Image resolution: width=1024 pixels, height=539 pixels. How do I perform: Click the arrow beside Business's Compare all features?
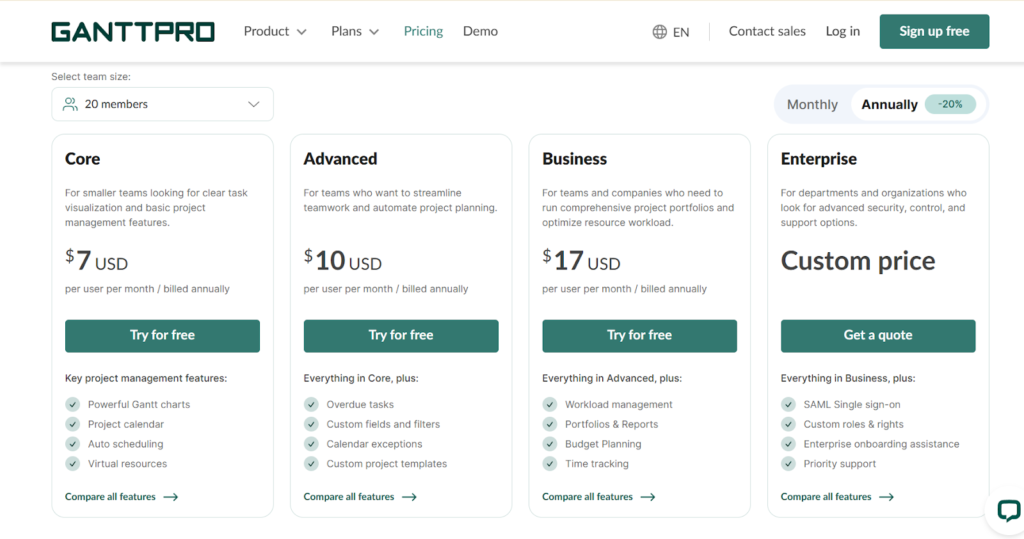click(x=648, y=497)
